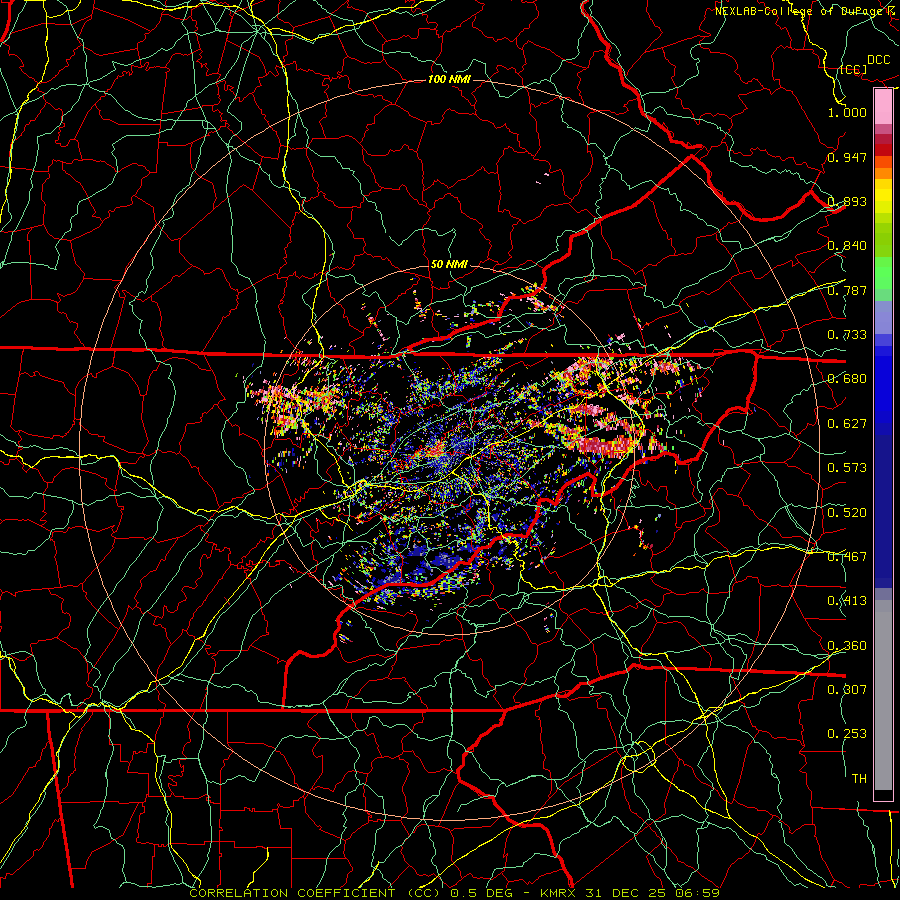Viewport: 900px width, 900px height.
Task: Pick the lavender color bar segment near 0.733
Action: pos(883,317)
